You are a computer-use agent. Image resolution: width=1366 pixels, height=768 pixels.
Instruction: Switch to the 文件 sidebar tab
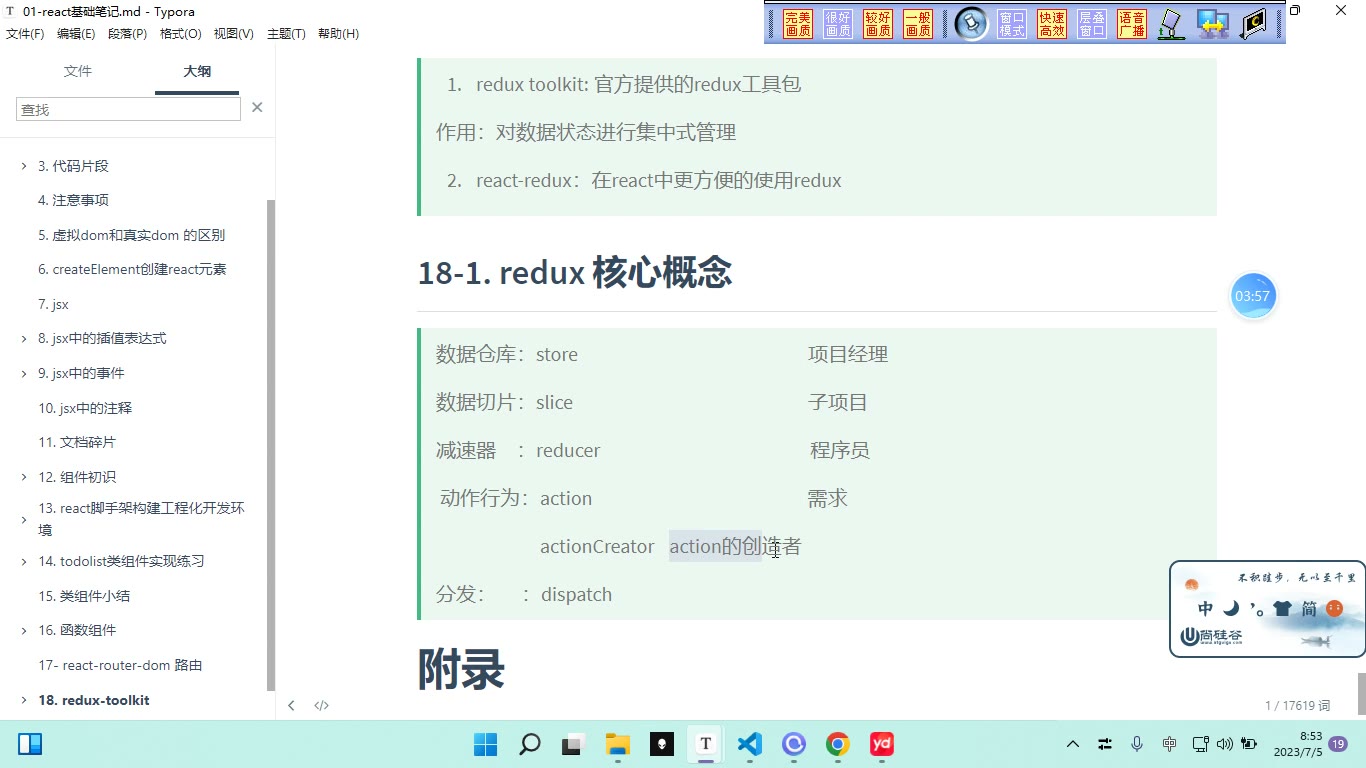click(x=78, y=71)
